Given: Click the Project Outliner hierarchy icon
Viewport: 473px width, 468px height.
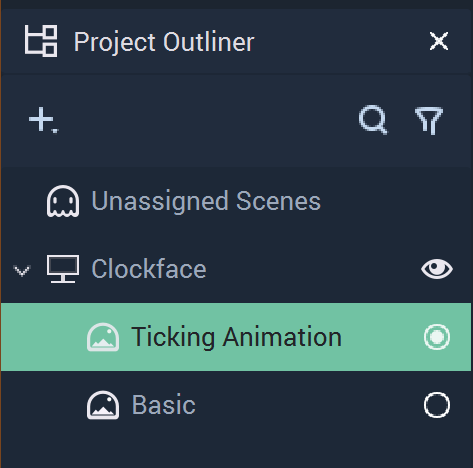Looking at the screenshot, I should 41,41.
